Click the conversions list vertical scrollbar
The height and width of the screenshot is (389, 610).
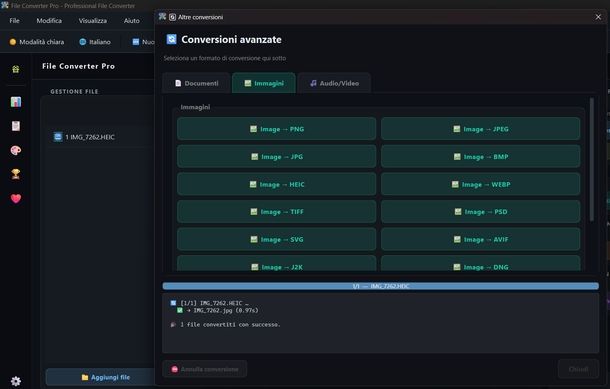click(592, 159)
